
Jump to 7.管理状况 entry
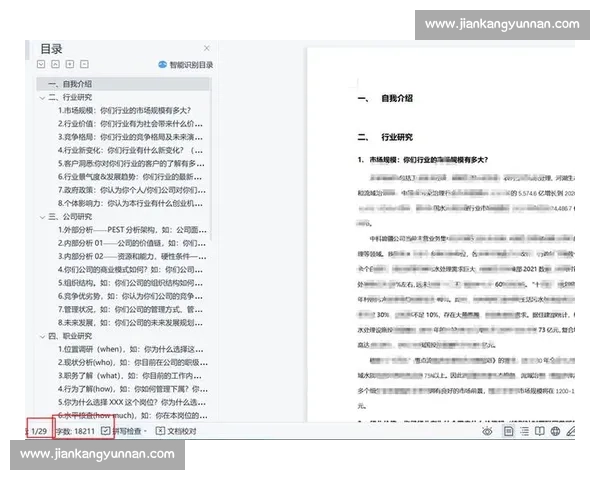tap(130, 310)
